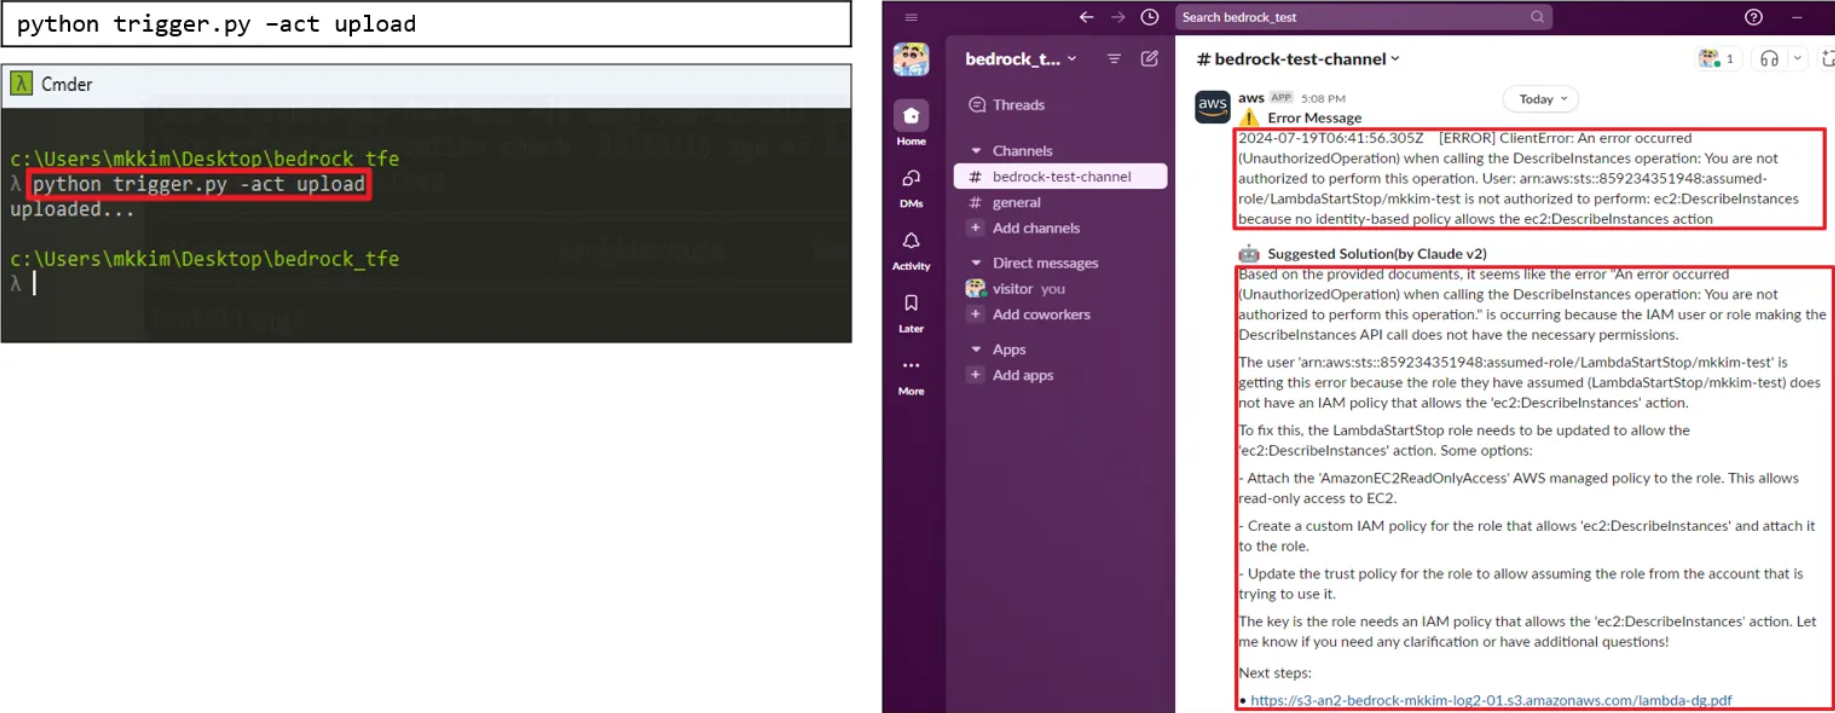Collapse the Channels section
The height and width of the screenshot is (713, 1835).
click(976, 151)
